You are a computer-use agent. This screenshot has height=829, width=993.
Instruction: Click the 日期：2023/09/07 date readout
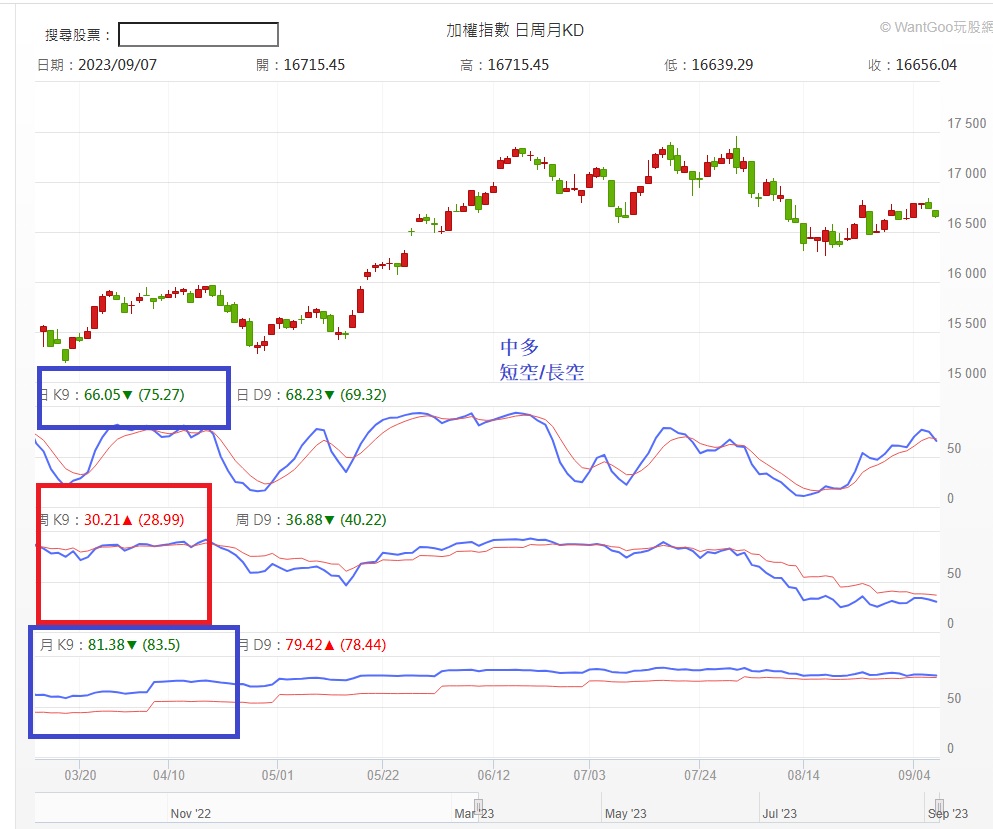click(x=97, y=65)
